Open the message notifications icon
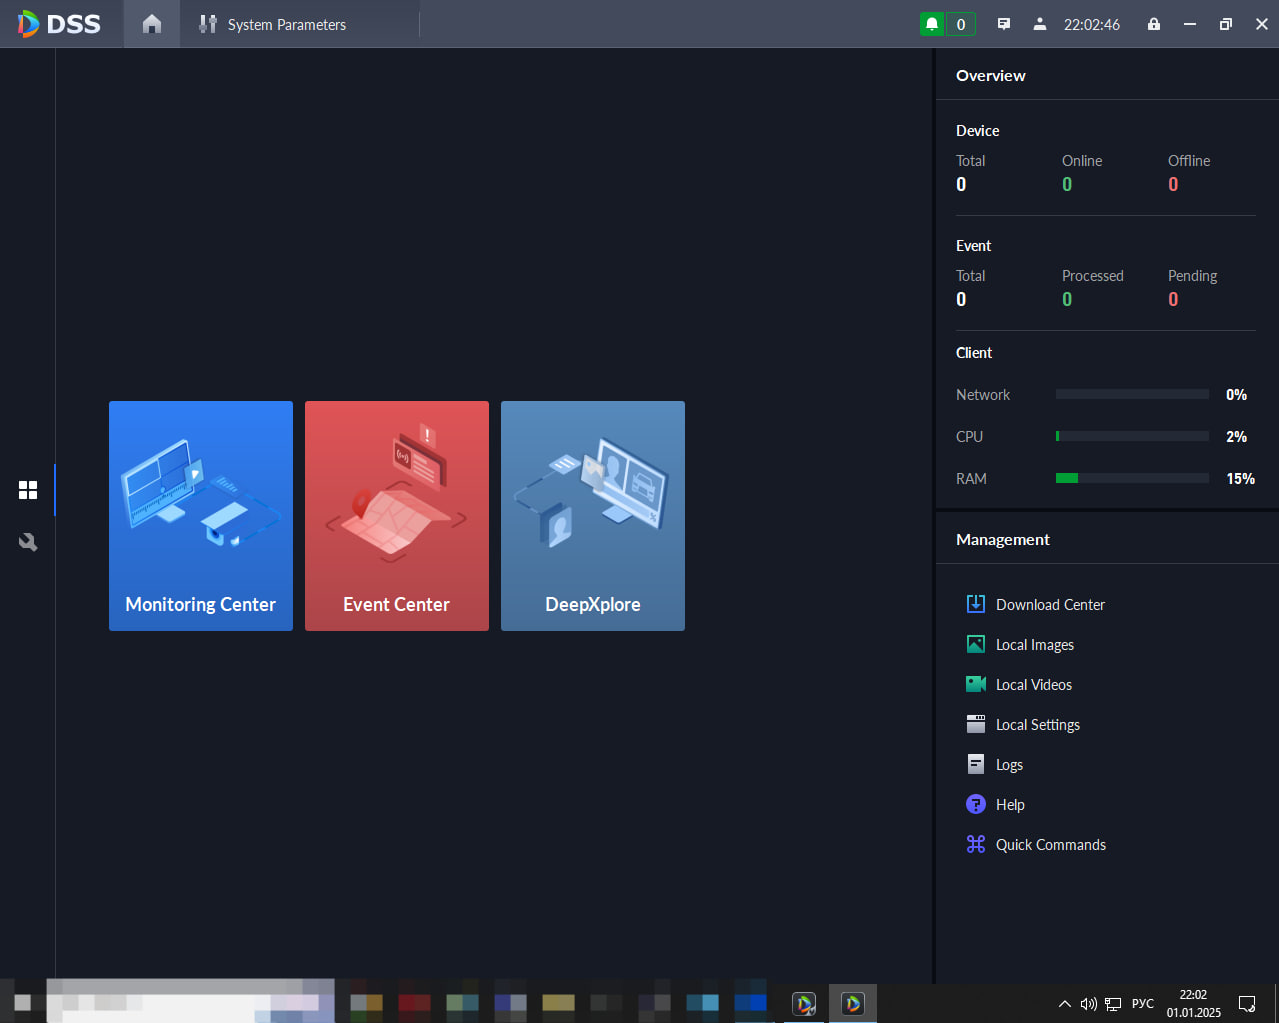This screenshot has height=1023, width=1279. click(x=1004, y=24)
